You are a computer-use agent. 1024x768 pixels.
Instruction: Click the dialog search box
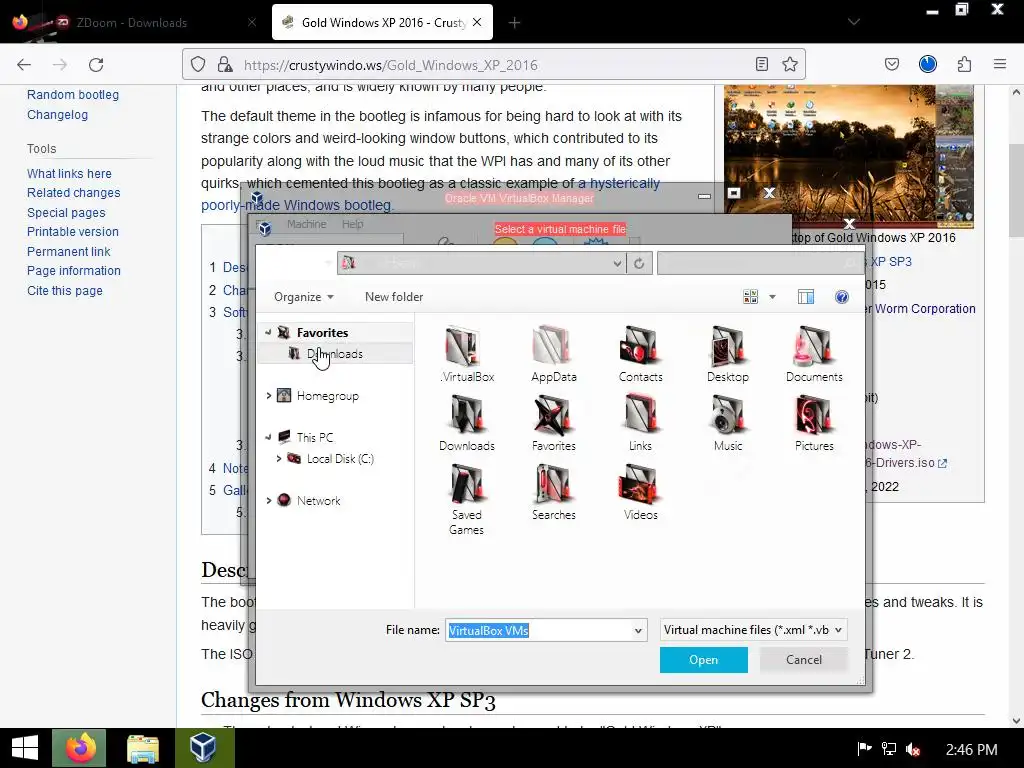(x=761, y=263)
